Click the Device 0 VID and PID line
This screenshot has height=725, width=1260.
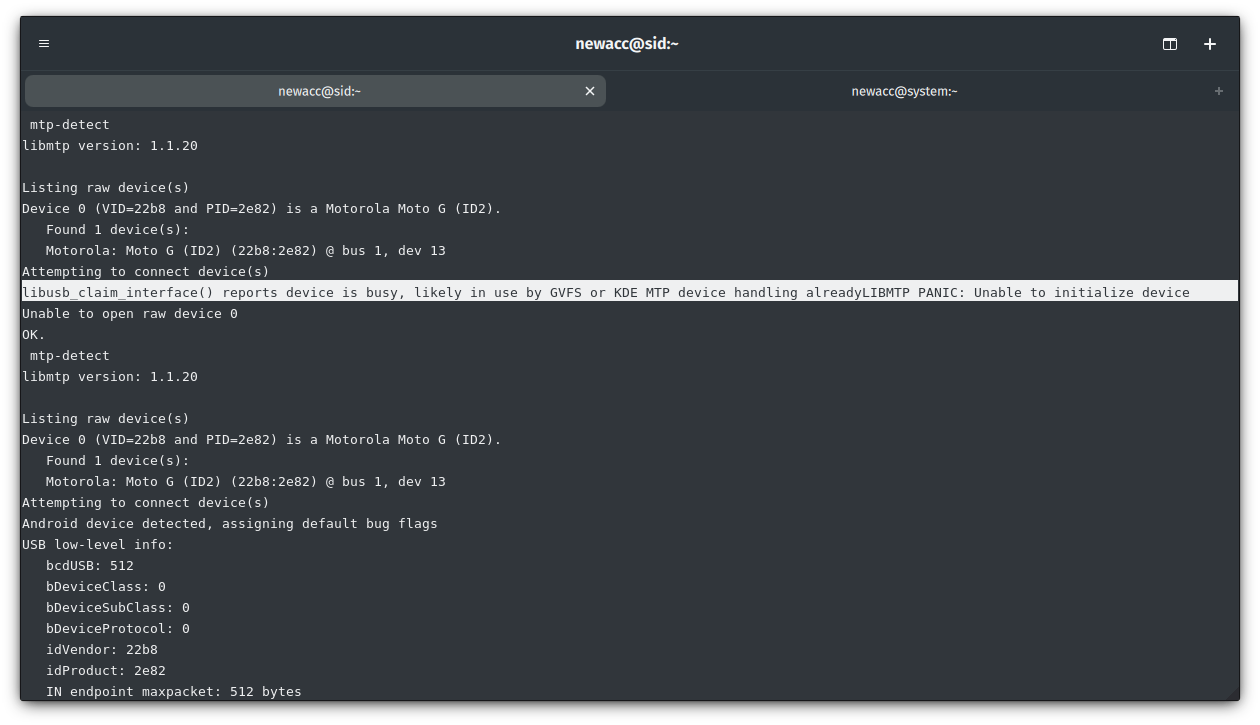pyautogui.click(x=260, y=208)
